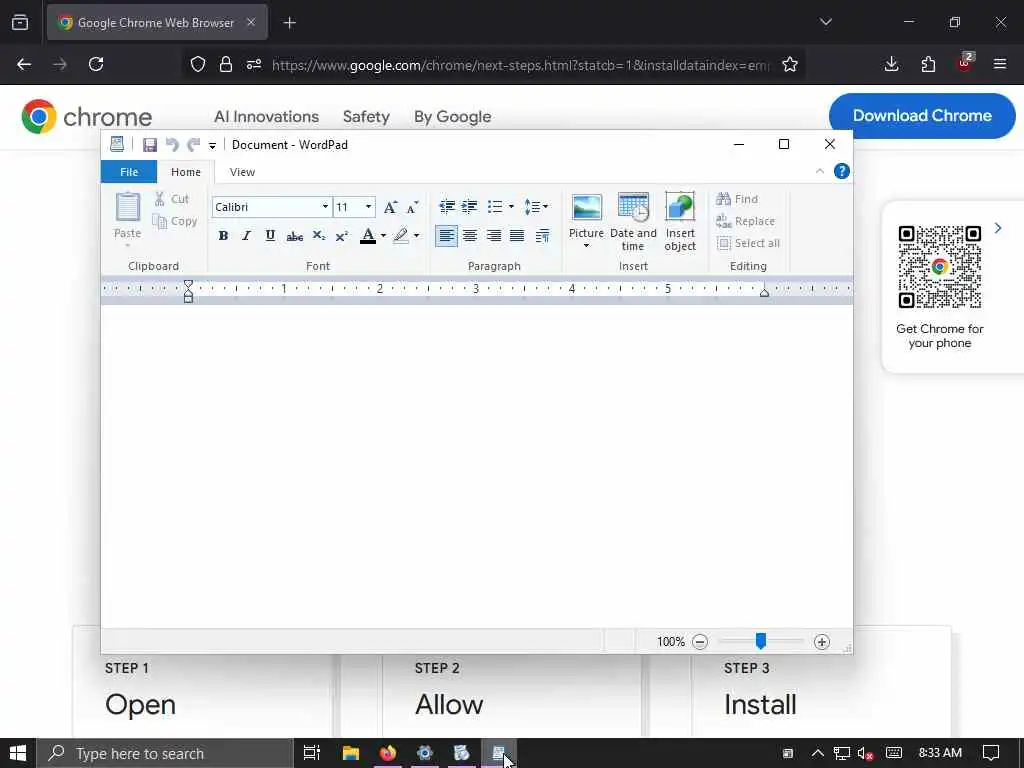Click the Insert object icon
The height and width of the screenshot is (768, 1024).
coord(680,221)
